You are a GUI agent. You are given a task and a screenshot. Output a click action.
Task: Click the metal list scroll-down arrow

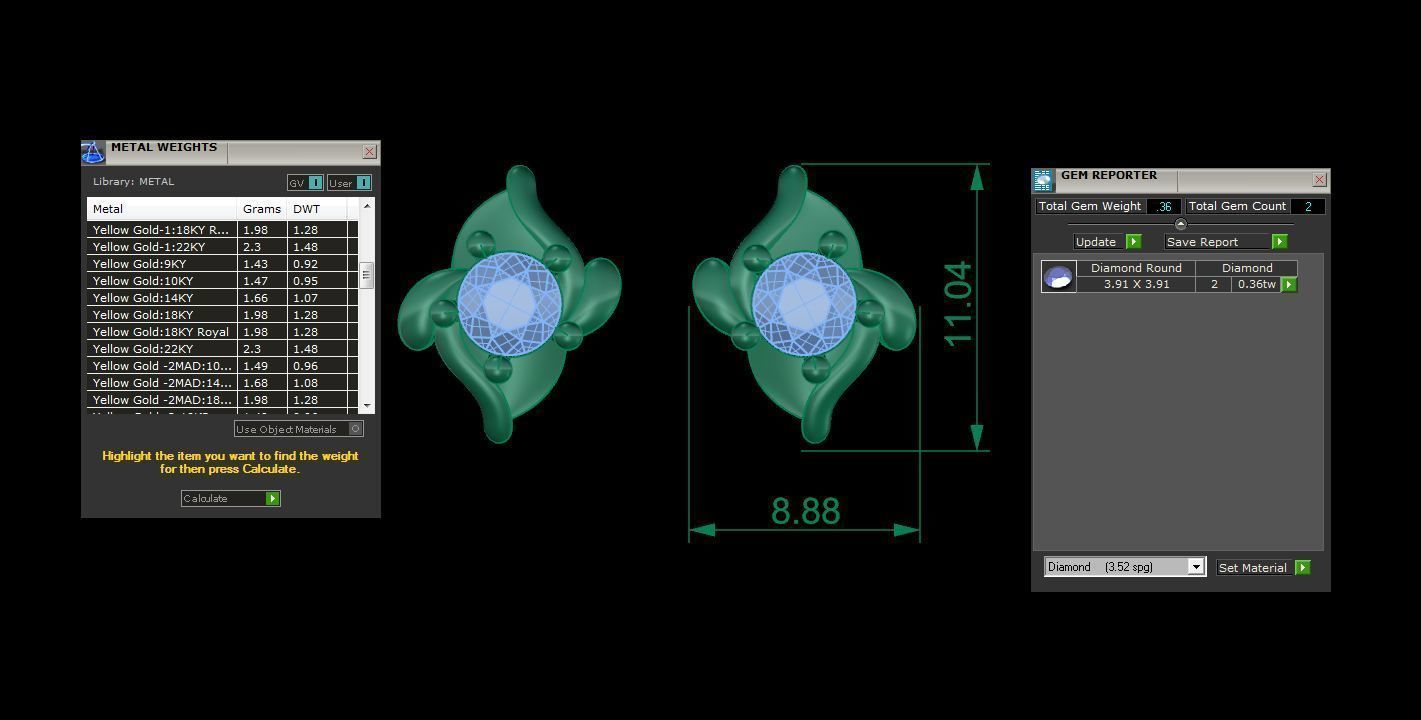pos(367,405)
